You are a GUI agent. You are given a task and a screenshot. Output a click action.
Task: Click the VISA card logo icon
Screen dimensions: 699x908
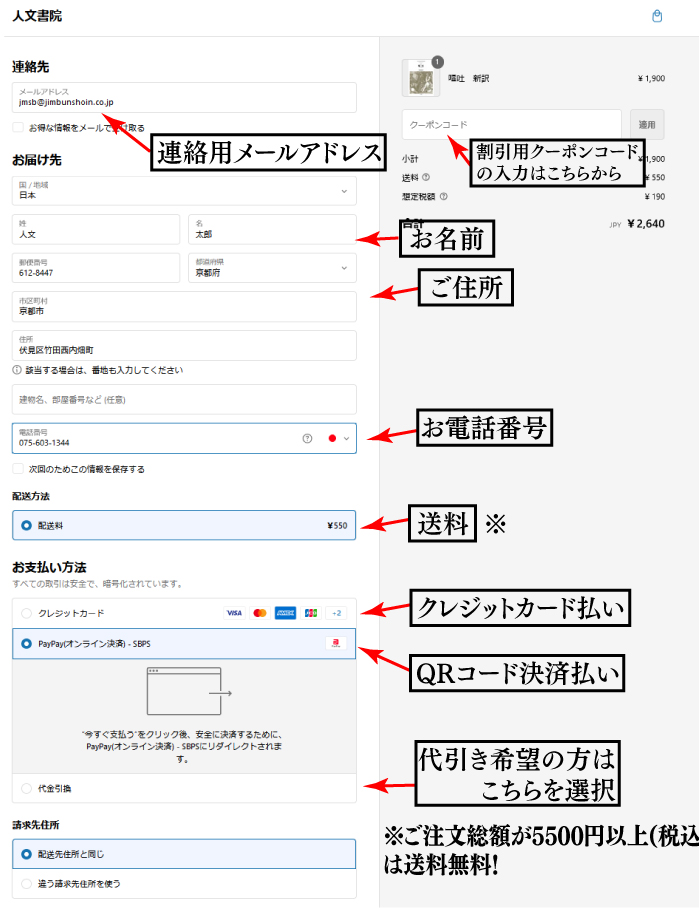pos(234,613)
